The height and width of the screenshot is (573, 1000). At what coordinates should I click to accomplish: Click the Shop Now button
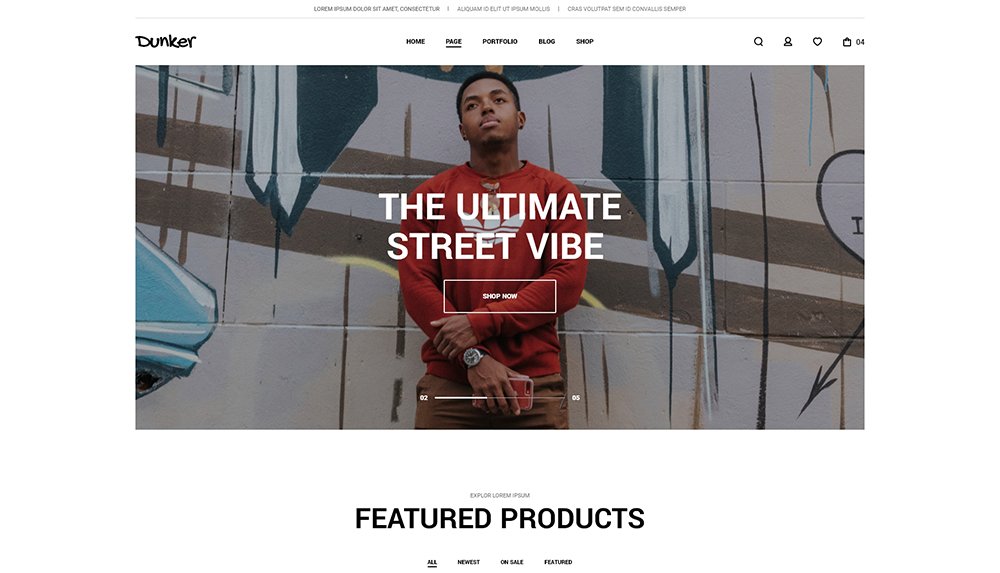tap(499, 296)
